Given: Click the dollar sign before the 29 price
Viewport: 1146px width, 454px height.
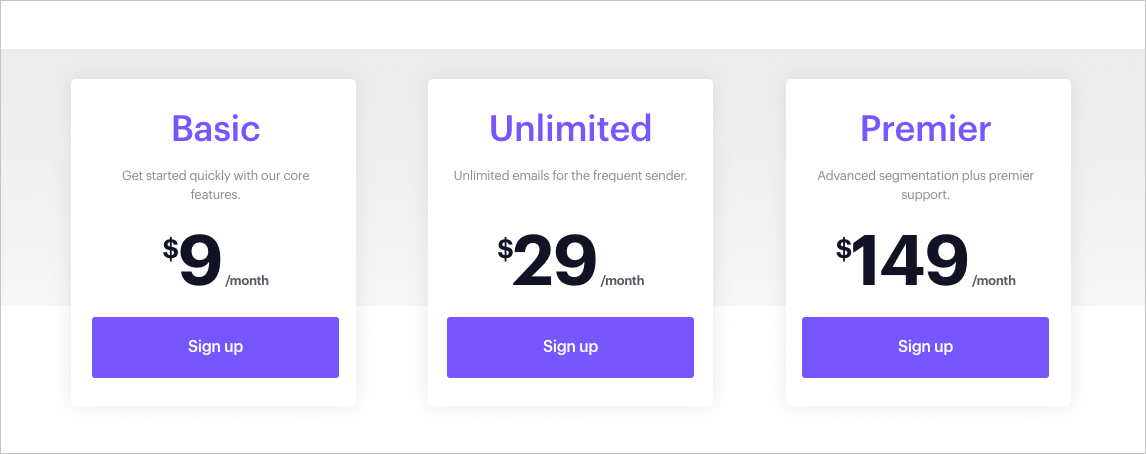Looking at the screenshot, I should click(505, 249).
